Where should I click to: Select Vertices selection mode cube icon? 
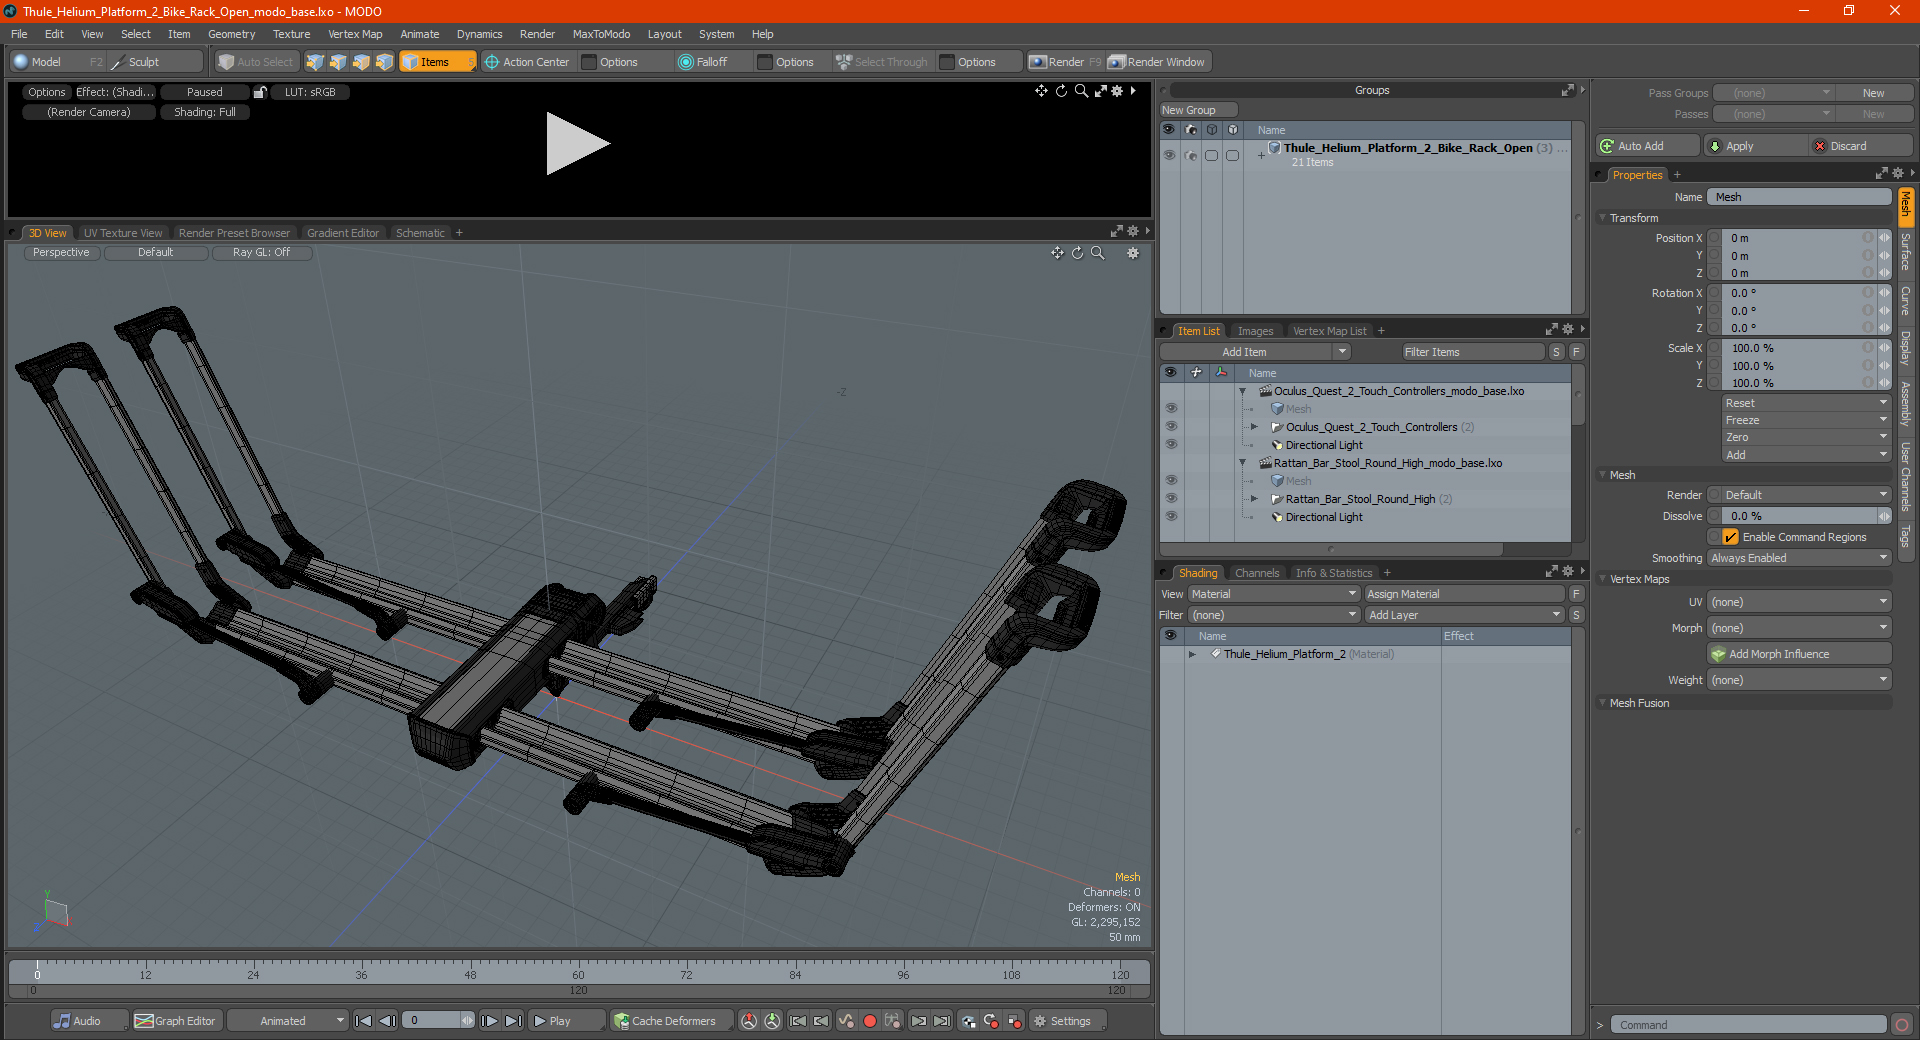point(315,62)
